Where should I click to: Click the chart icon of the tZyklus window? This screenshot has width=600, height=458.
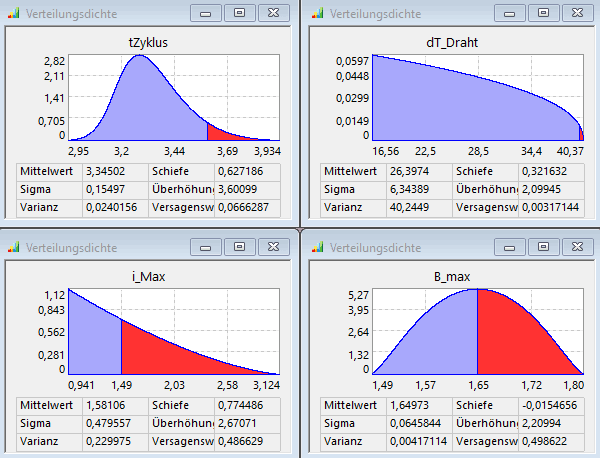pos(14,14)
